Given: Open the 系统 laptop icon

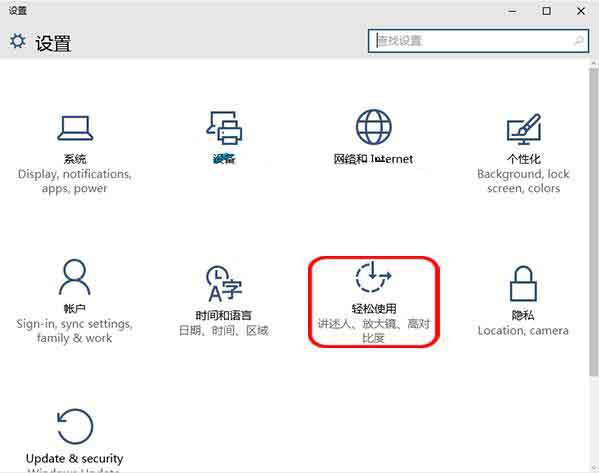Looking at the screenshot, I should click(x=75, y=128).
